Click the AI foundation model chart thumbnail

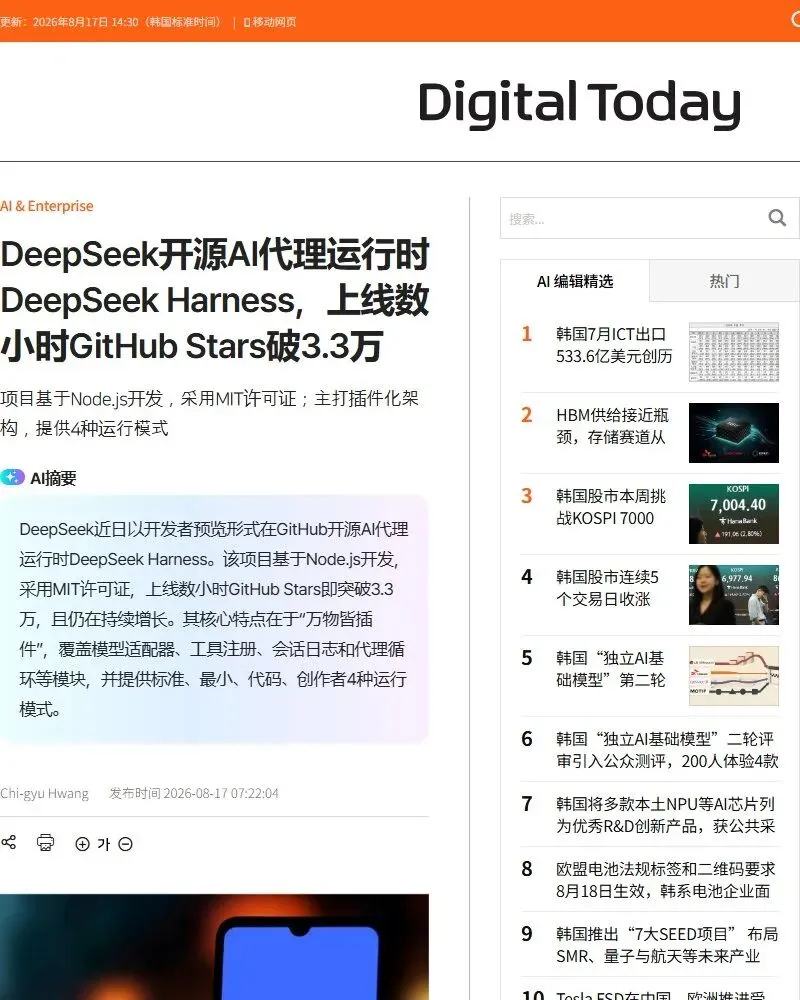[x=734, y=676]
